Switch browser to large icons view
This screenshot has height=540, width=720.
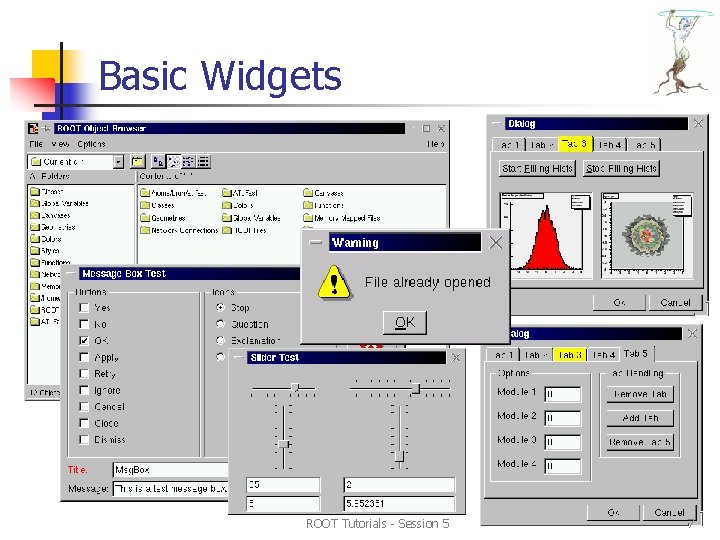tap(158, 162)
